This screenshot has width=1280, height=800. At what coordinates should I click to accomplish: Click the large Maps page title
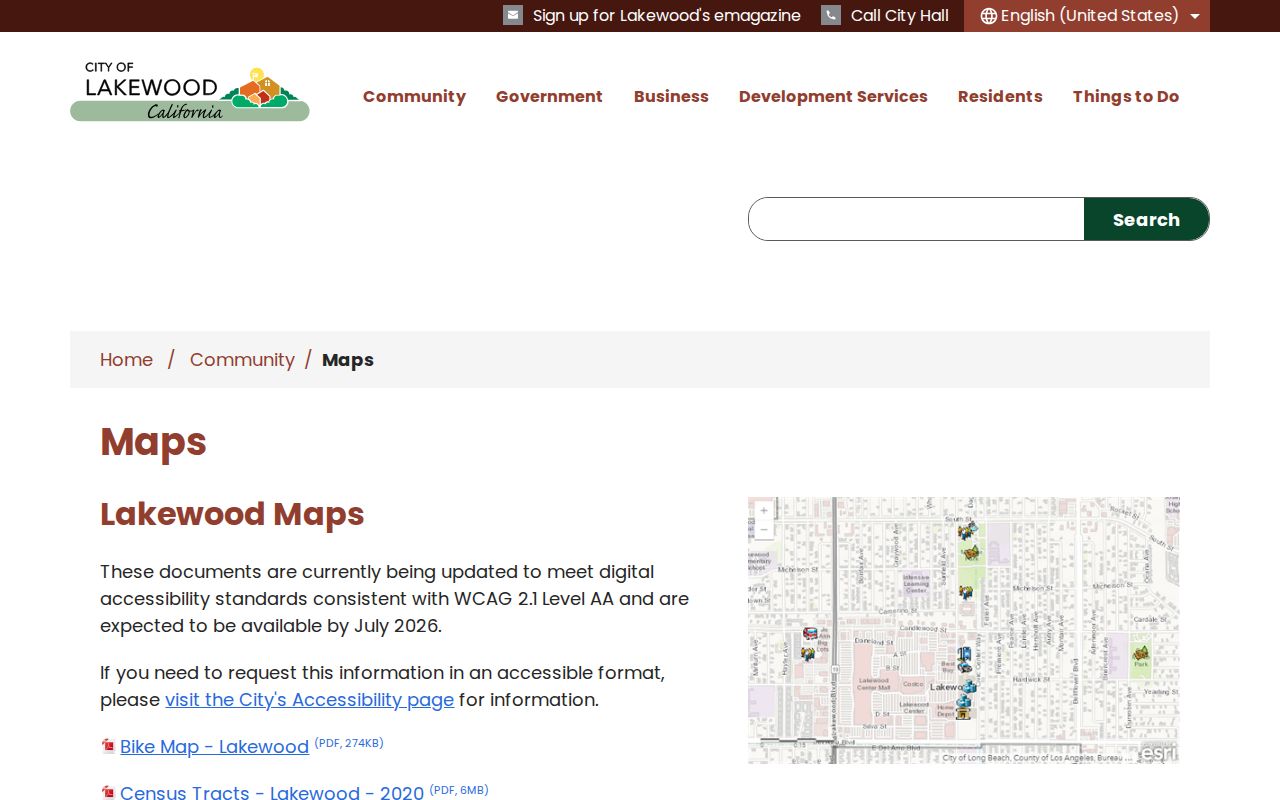pyautogui.click(x=153, y=442)
